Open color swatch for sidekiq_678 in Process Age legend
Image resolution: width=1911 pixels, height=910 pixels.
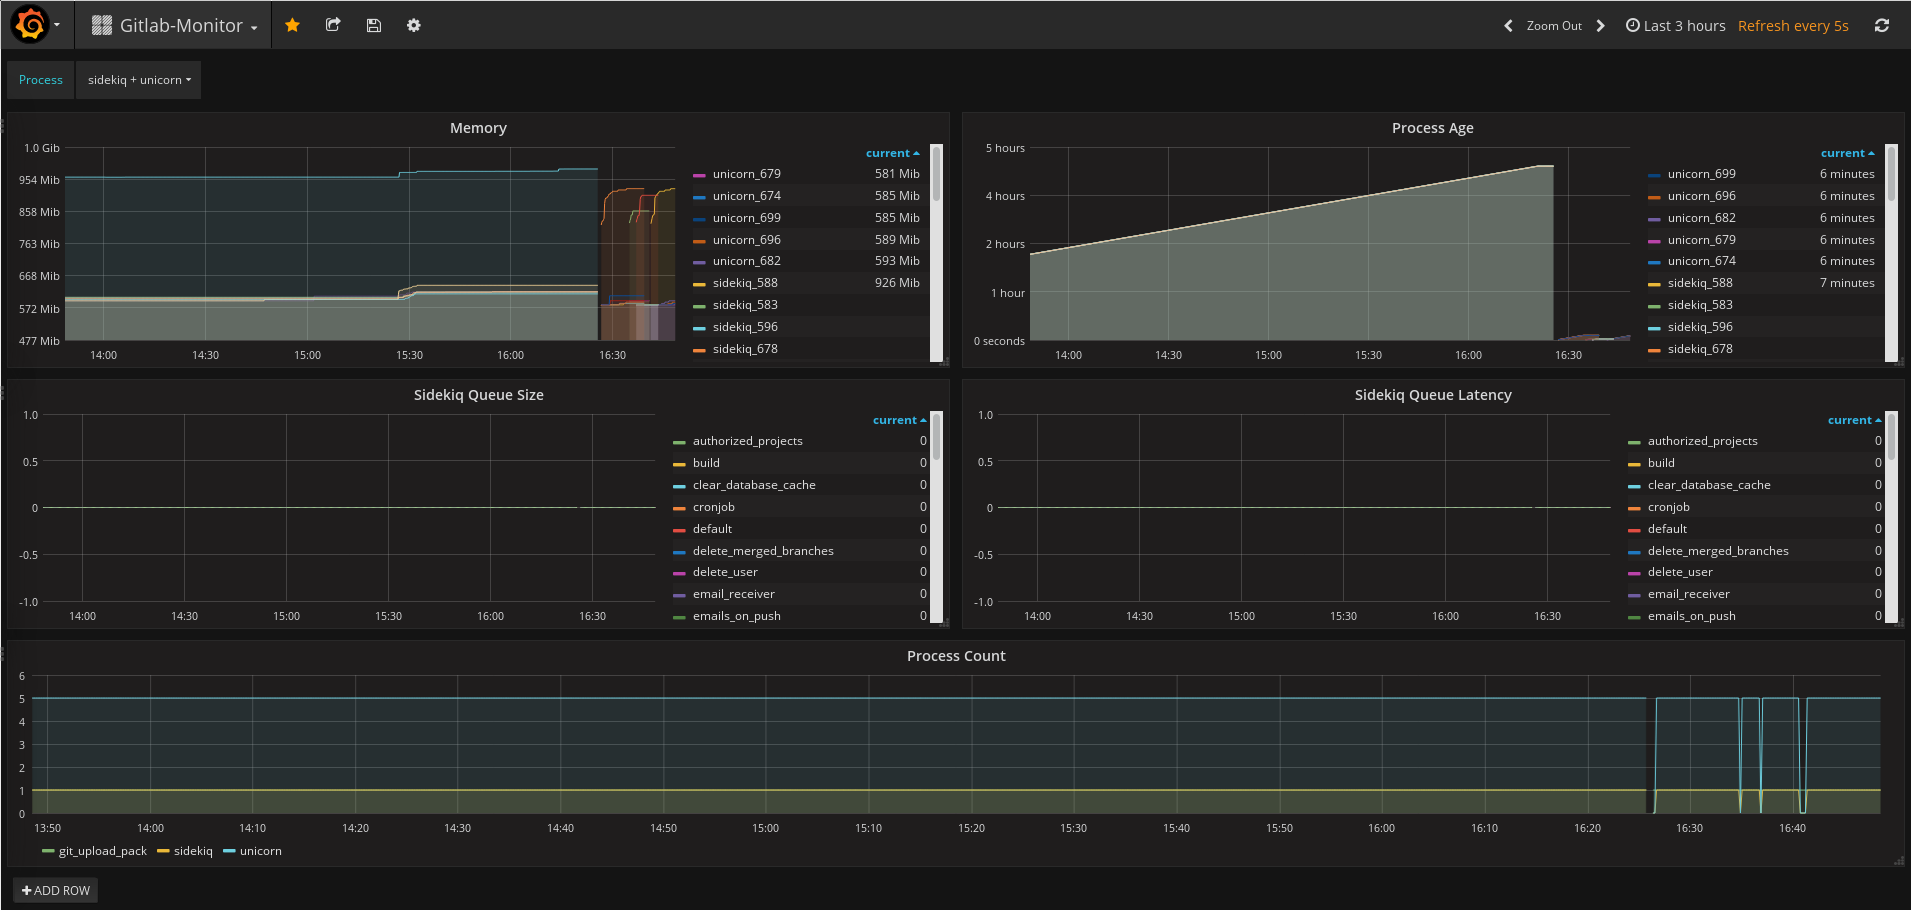coord(1654,350)
